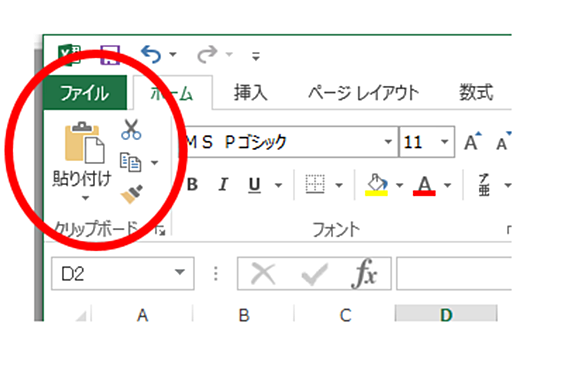Click the Paste clipboard icon
Viewport: 586px width, 373px height.
point(84,142)
